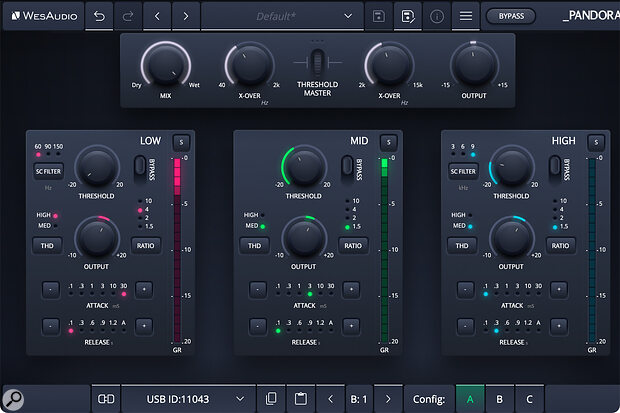Screen dimensions: 620x413
Task: Go to next preset with right chevron
Action: point(185,16)
